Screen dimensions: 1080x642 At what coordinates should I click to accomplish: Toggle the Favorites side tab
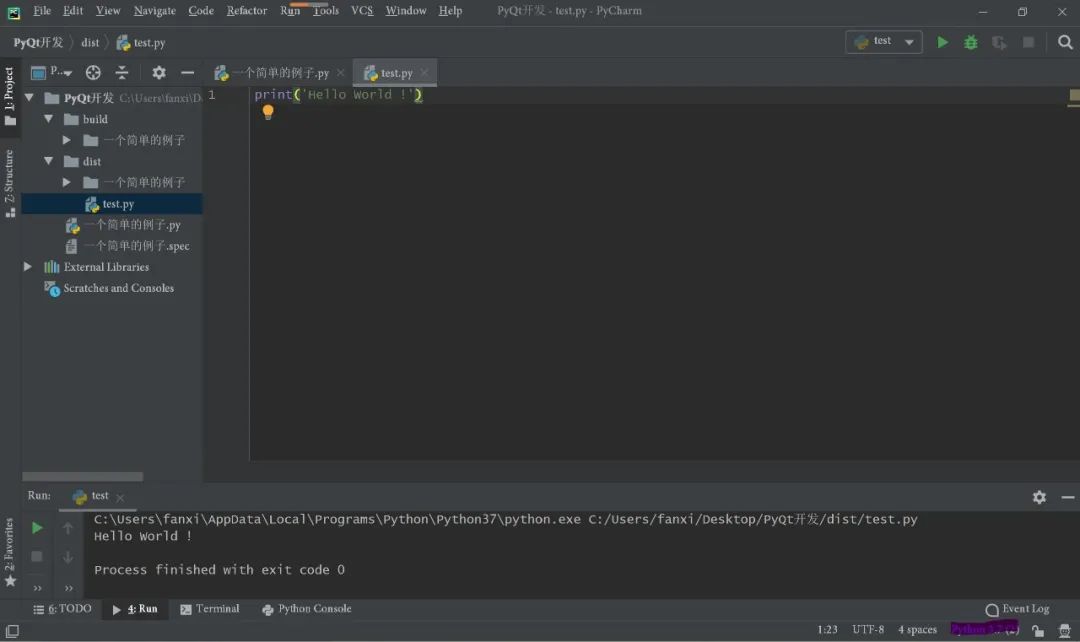coord(10,552)
